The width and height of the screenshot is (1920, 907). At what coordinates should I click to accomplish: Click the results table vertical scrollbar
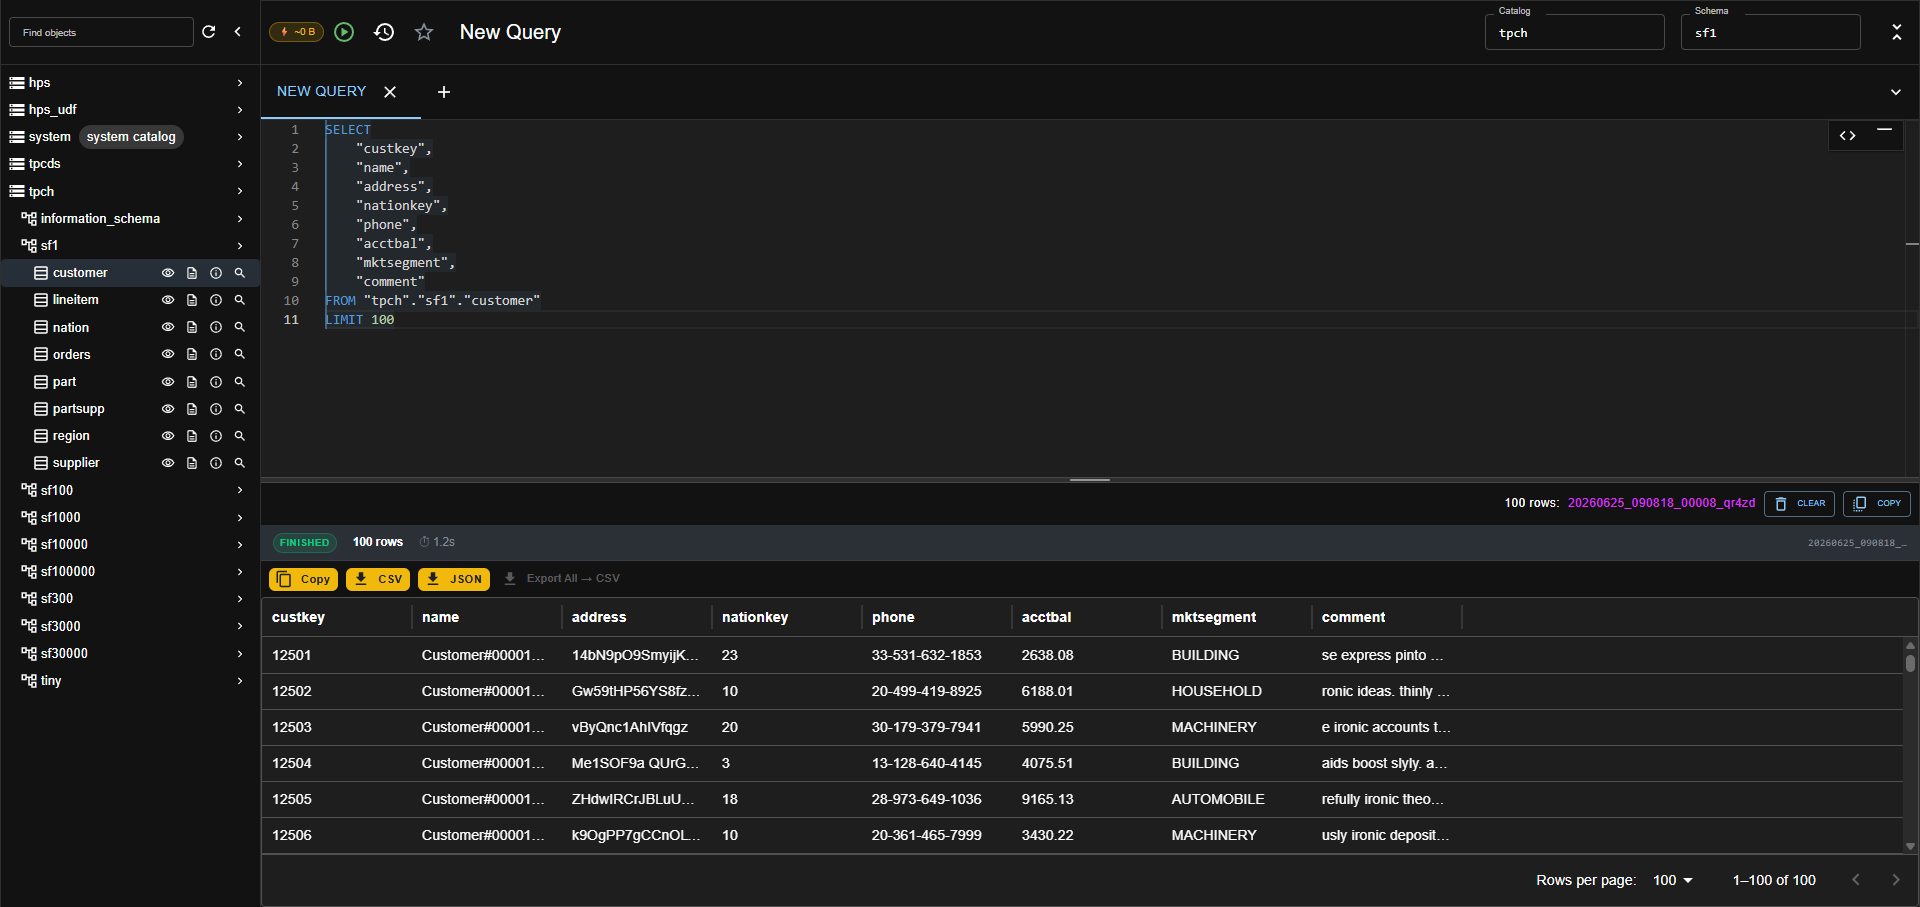pyautogui.click(x=1910, y=662)
